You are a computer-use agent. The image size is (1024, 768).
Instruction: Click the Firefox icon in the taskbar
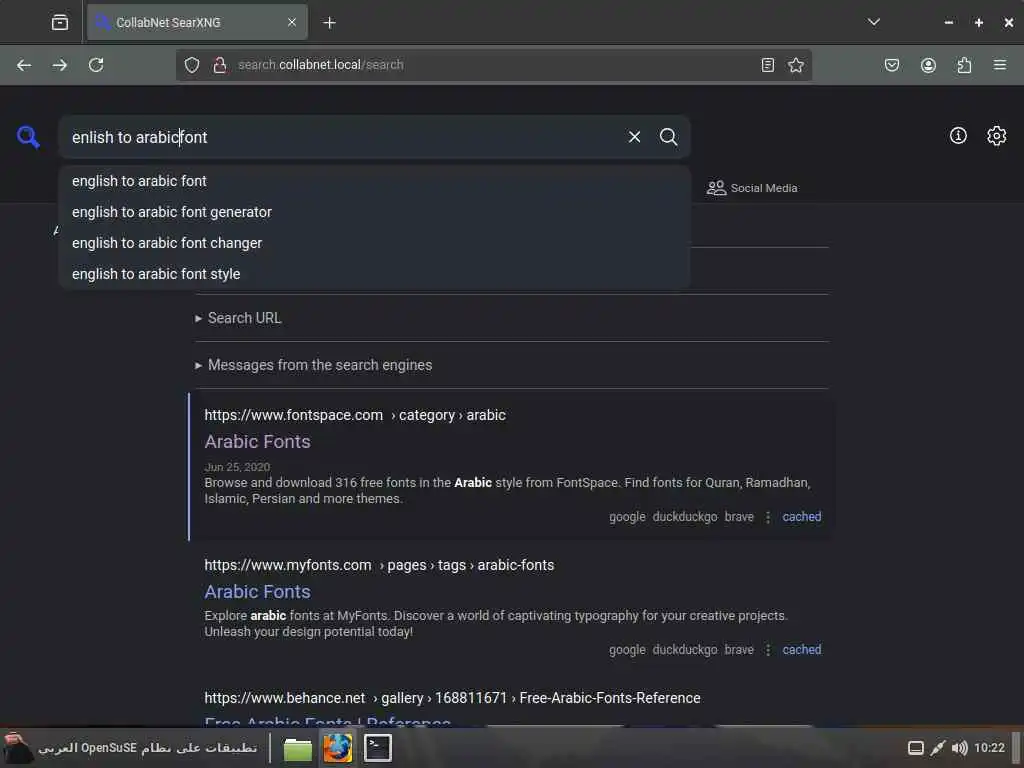point(338,748)
